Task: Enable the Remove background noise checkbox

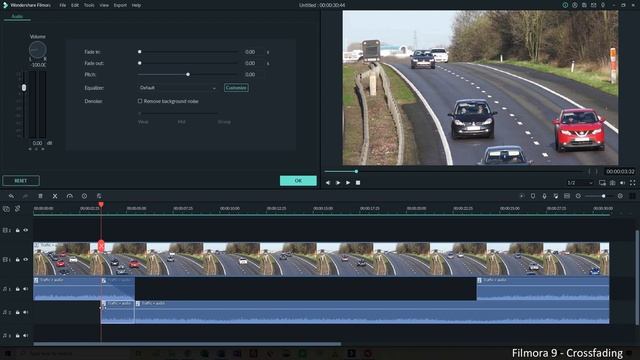Action: pos(140,101)
